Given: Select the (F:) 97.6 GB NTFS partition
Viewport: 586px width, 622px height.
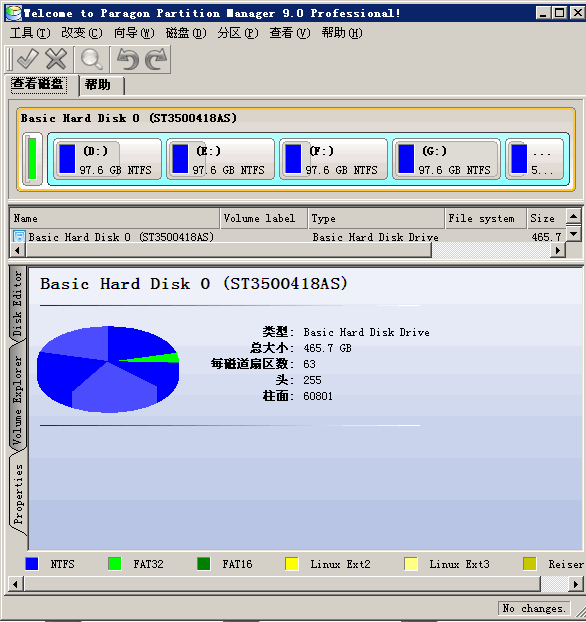Looking at the screenshot, I should tap(333, 159).
